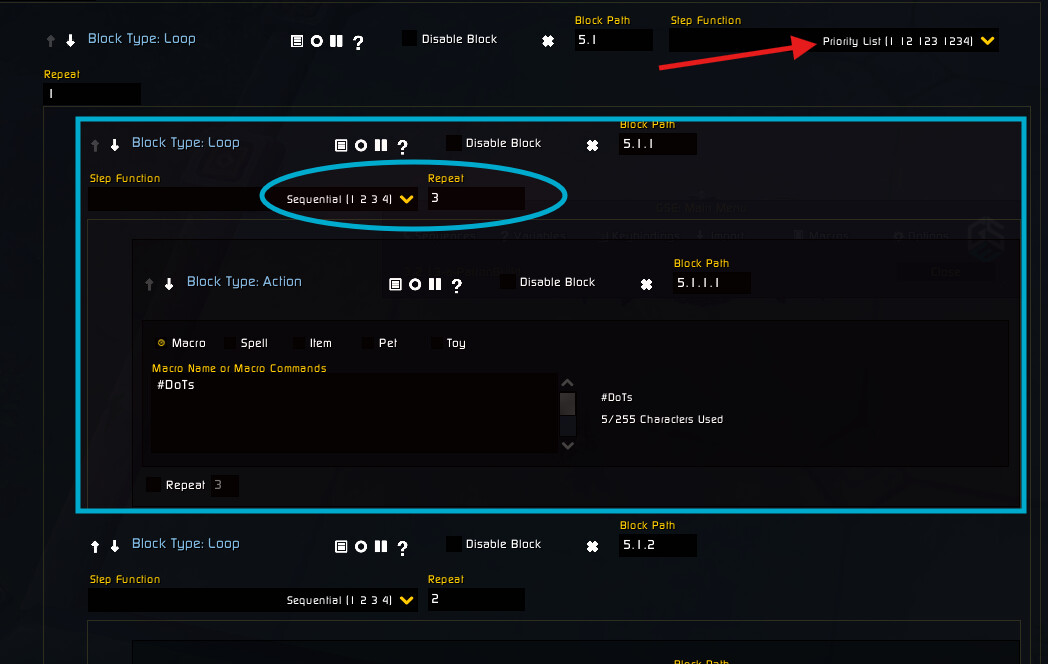Click the repeat count box showing 3 beside Repeat checkbox

(225, 485)
